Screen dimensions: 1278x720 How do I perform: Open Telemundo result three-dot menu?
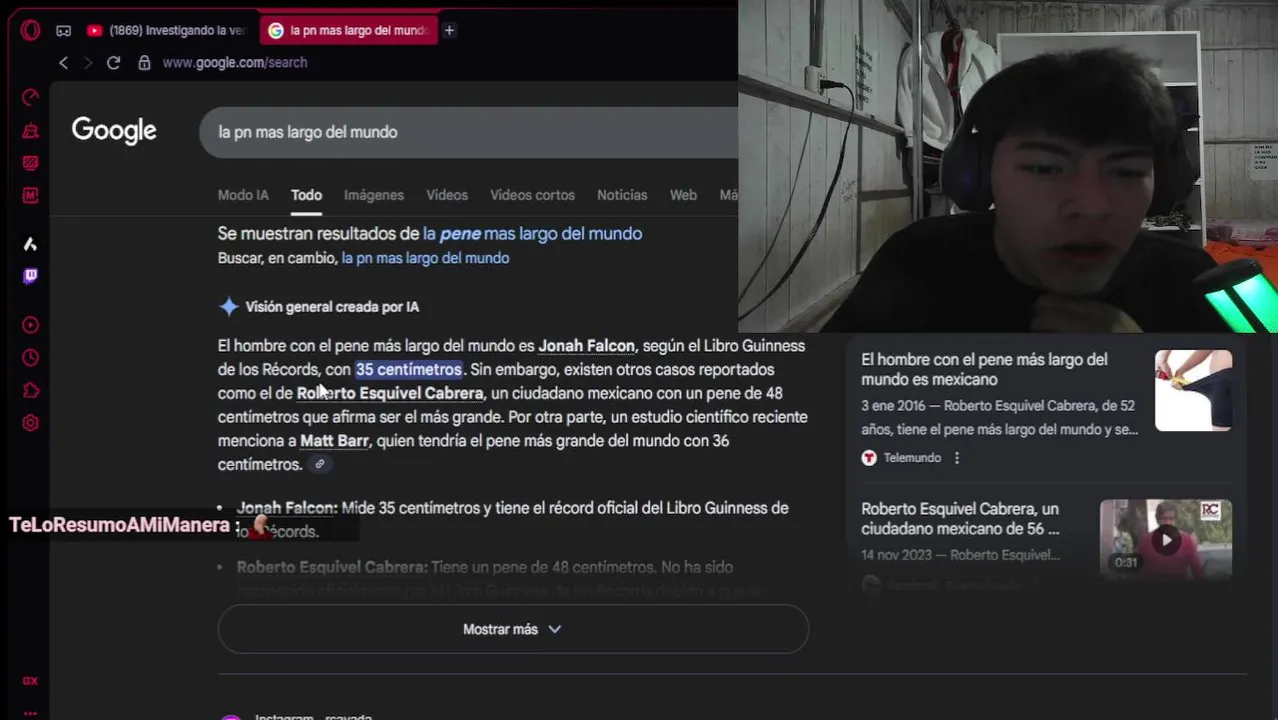[956, 458]
